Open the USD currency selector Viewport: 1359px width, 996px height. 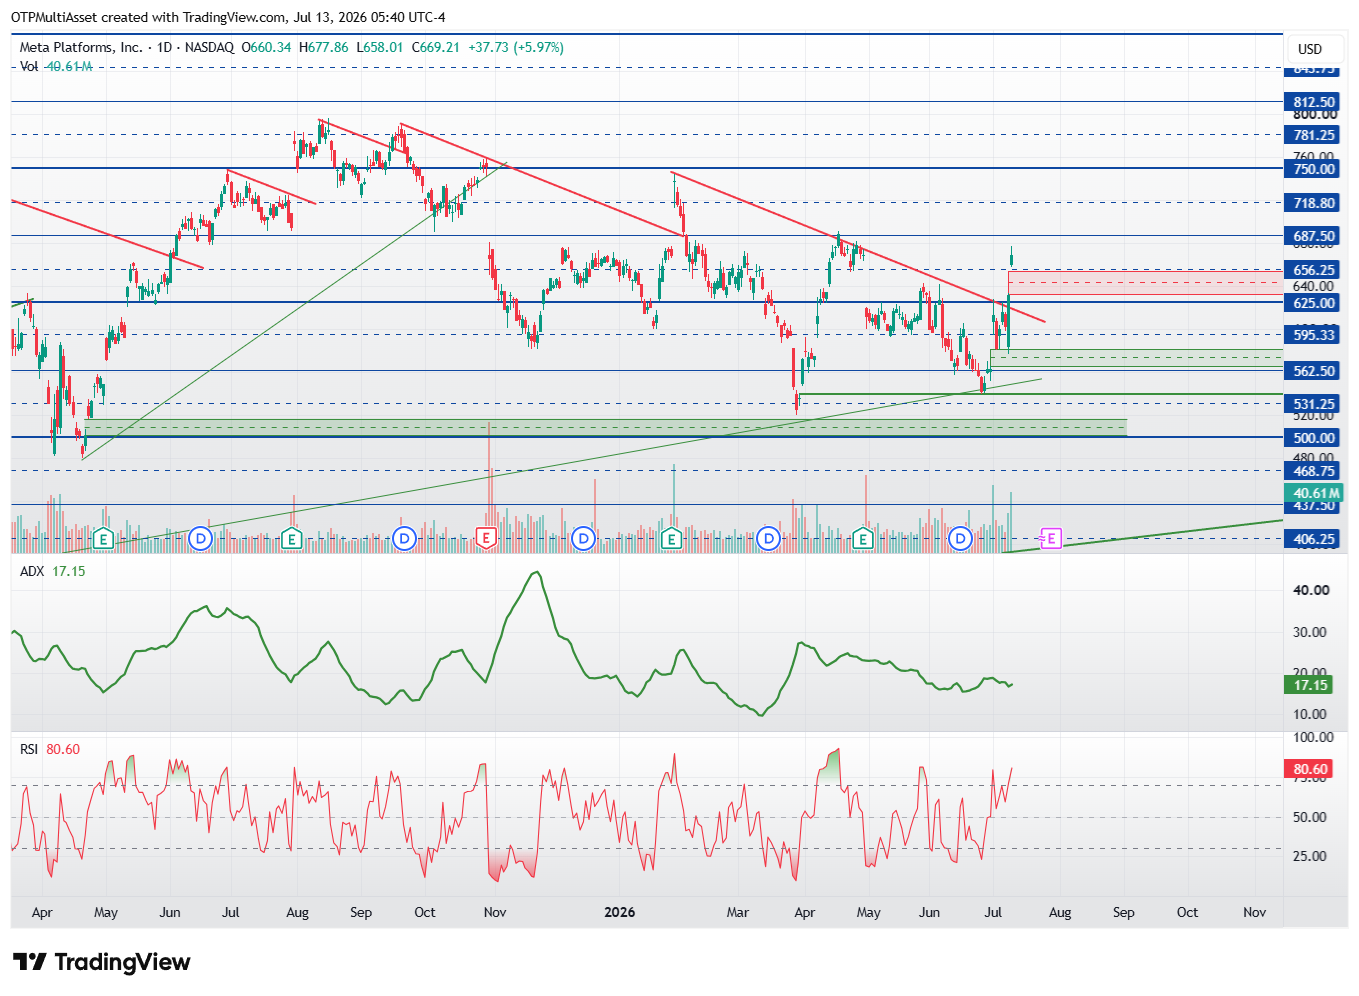[x=1309, y=49]
